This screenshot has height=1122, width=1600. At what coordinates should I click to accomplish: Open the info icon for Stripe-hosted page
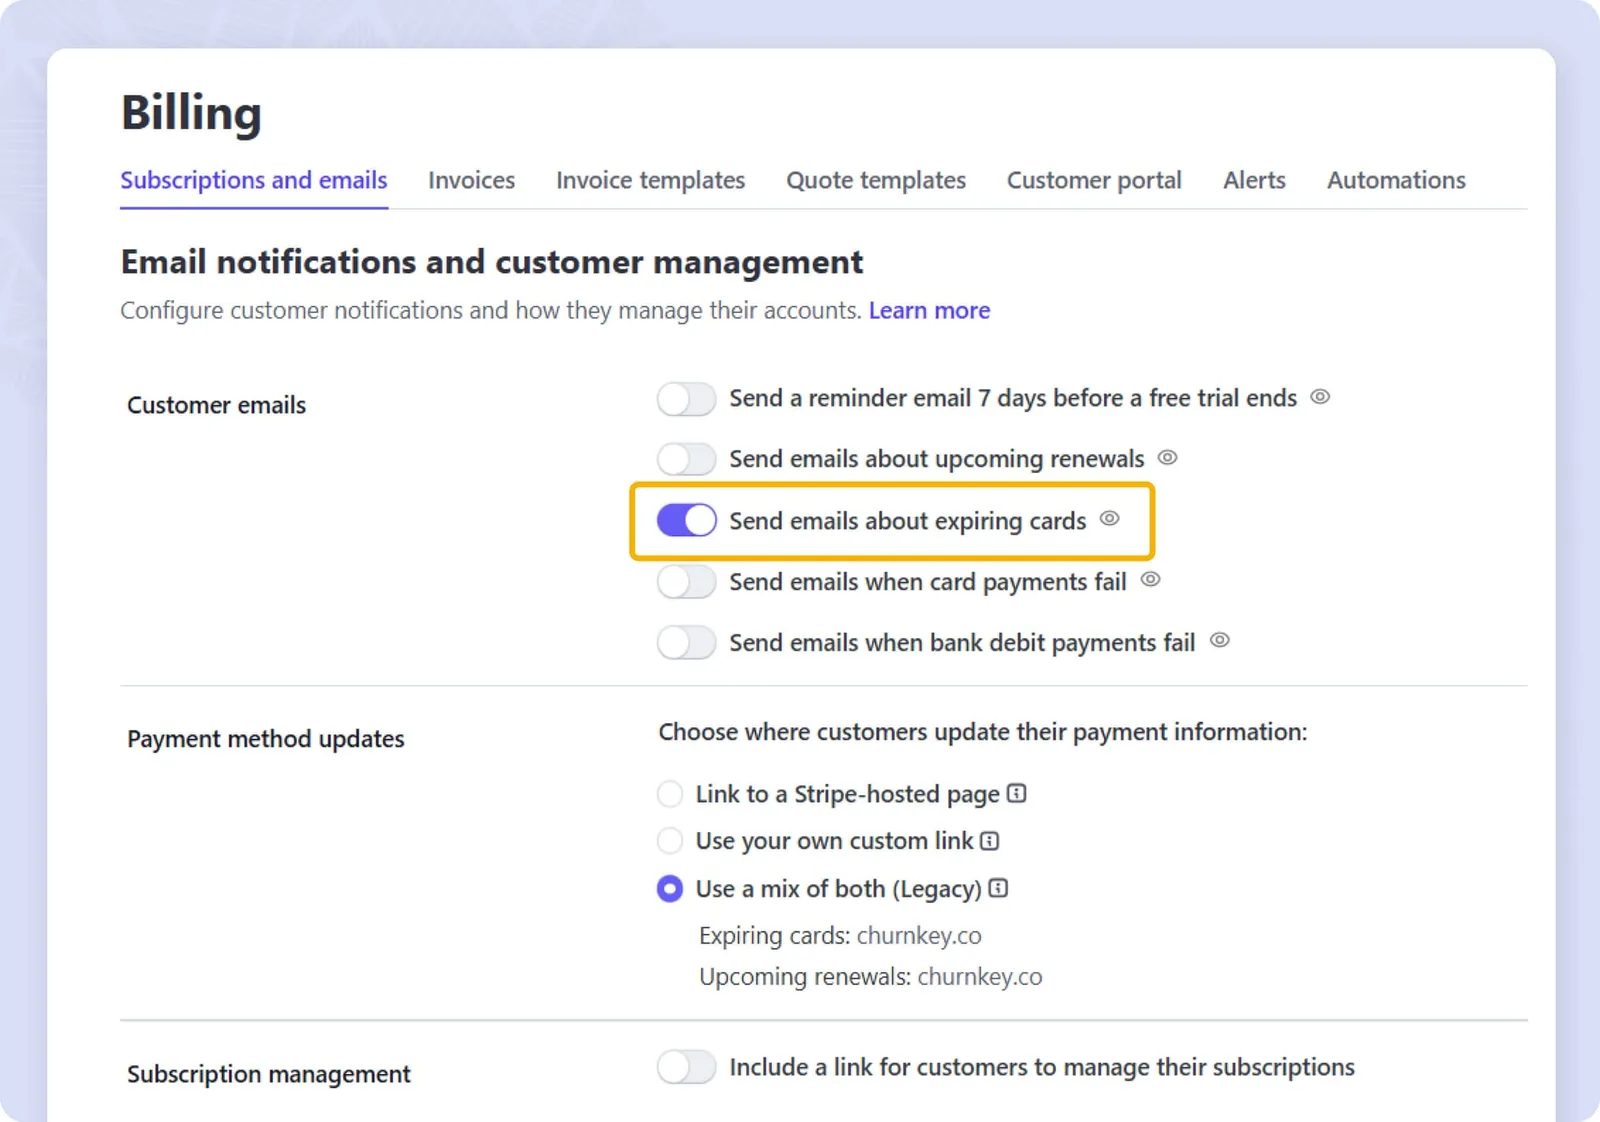[x=1017, y=794]
